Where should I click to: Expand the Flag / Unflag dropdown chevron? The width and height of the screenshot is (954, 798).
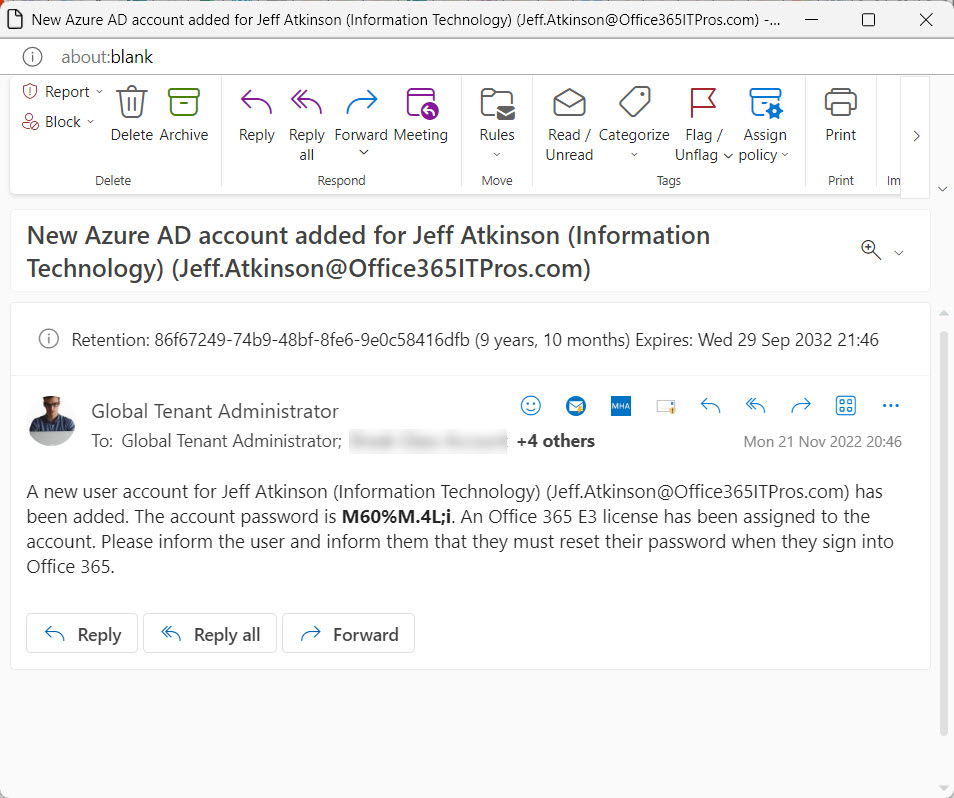728,156
